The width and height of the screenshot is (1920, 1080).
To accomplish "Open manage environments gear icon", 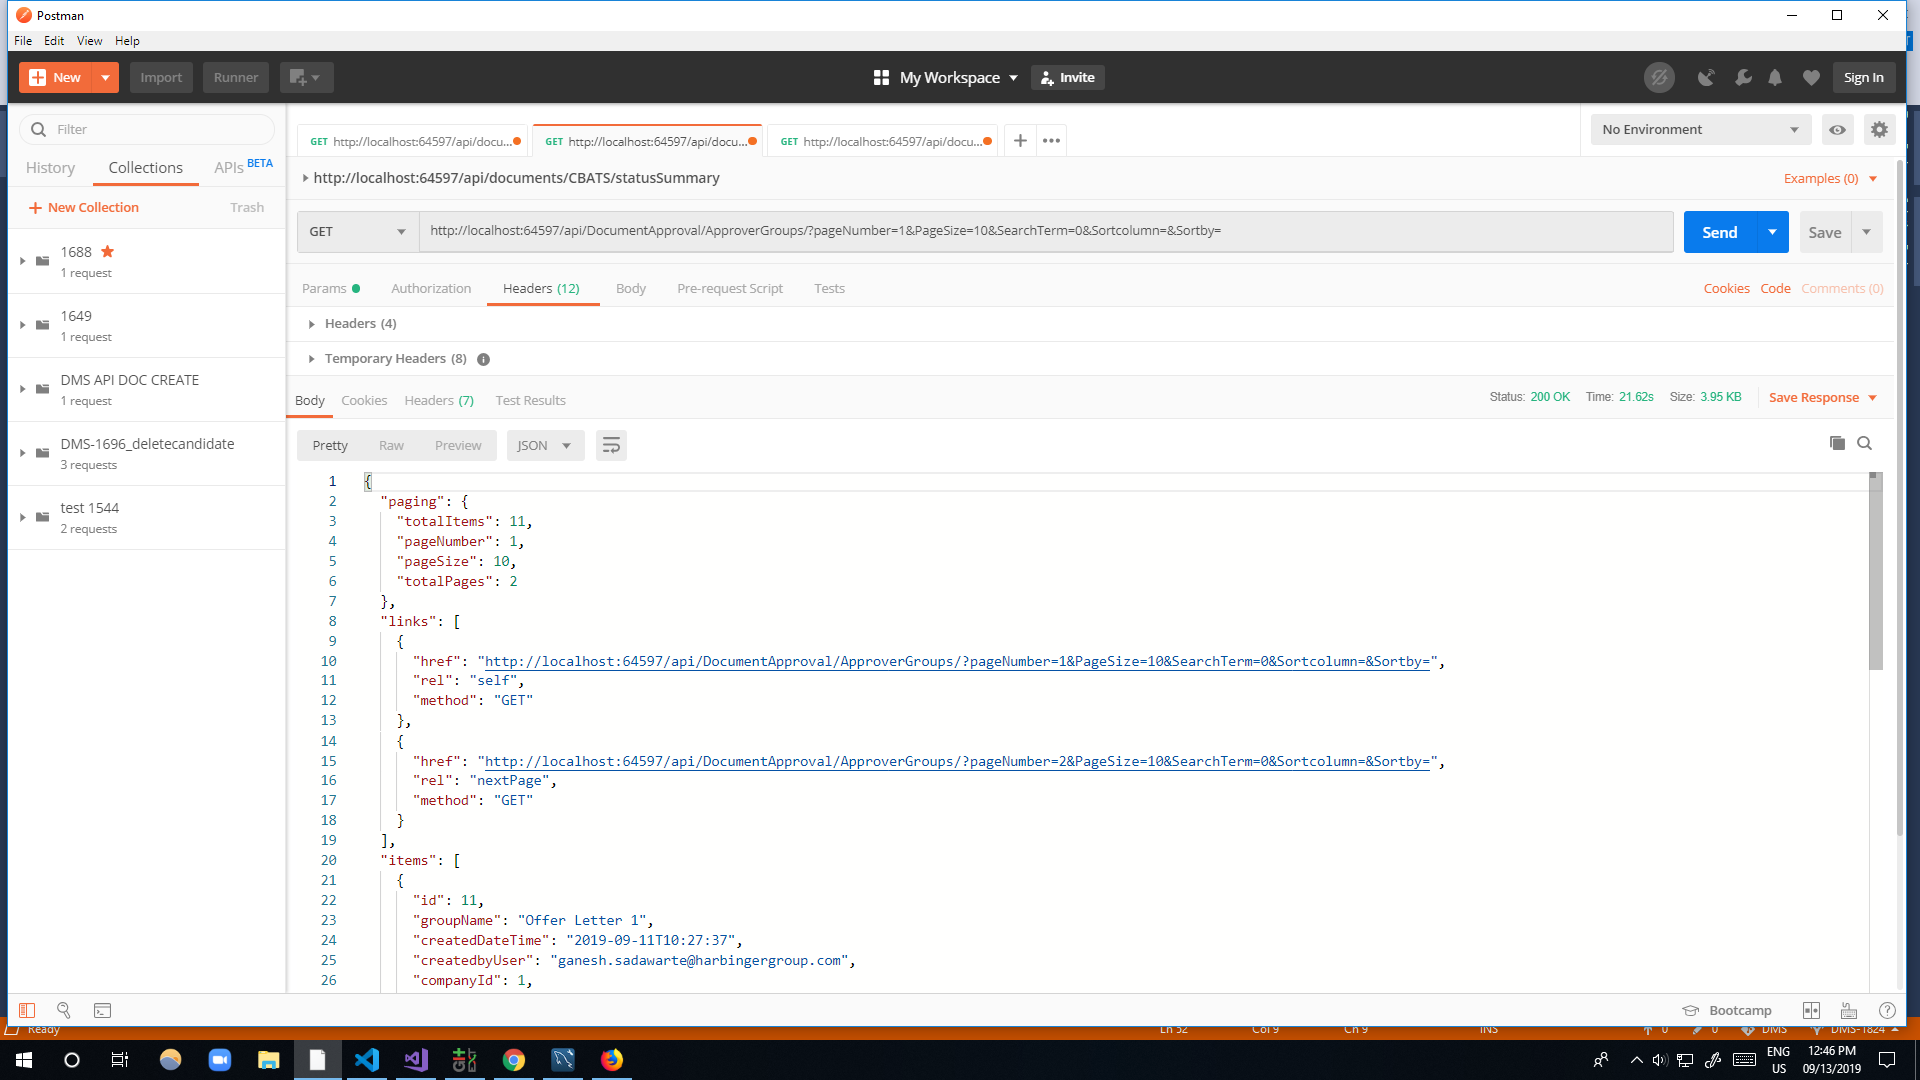I will point(1879,130).
